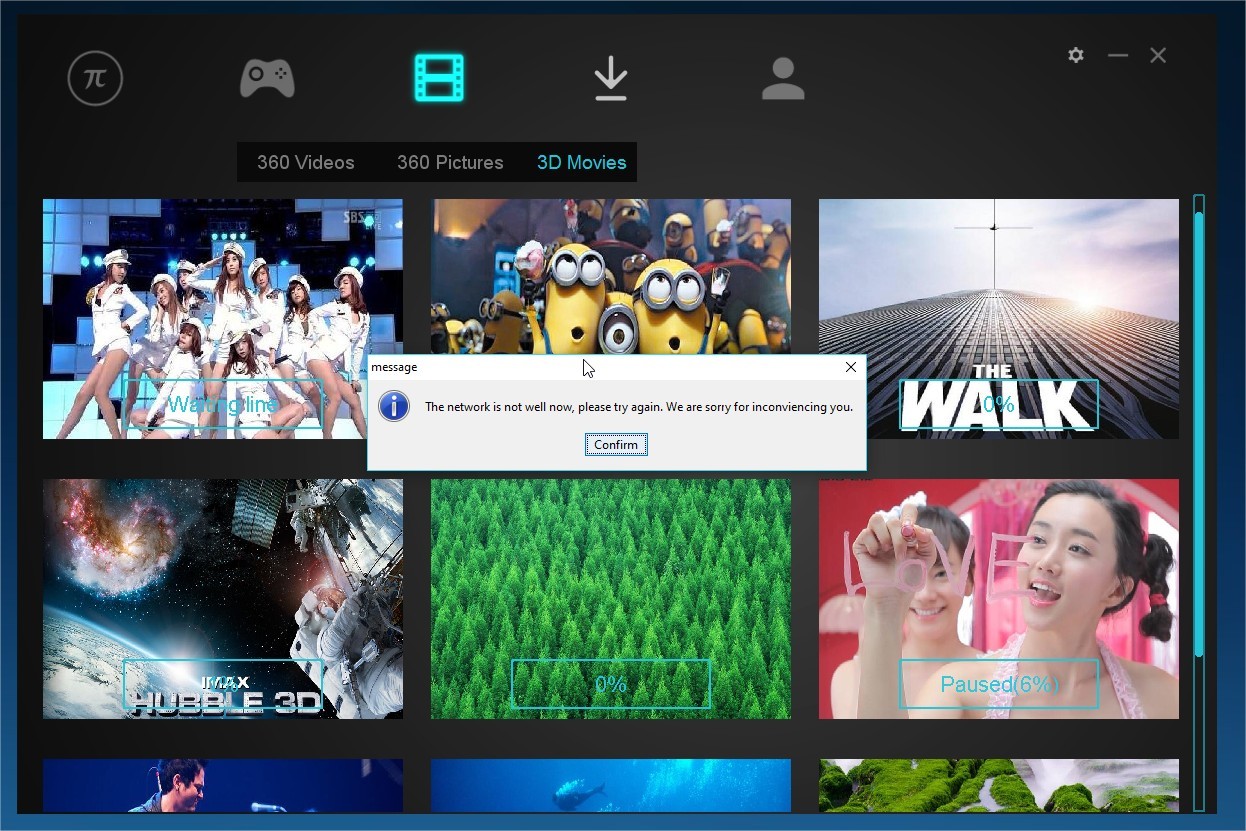
Task: Open the downloads arrow icon
Action: tap(611, 78)
